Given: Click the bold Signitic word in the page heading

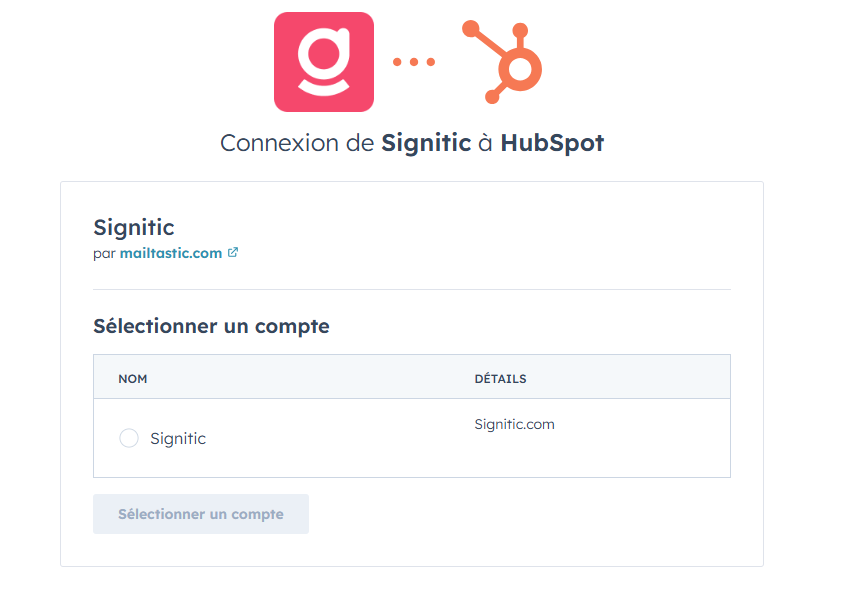Looking at the screenshot, I should tap(426, 143).
